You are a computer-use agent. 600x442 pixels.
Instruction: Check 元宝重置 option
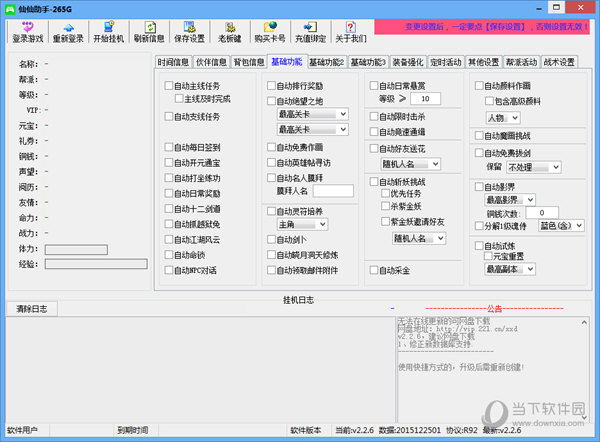click(488, 256)
